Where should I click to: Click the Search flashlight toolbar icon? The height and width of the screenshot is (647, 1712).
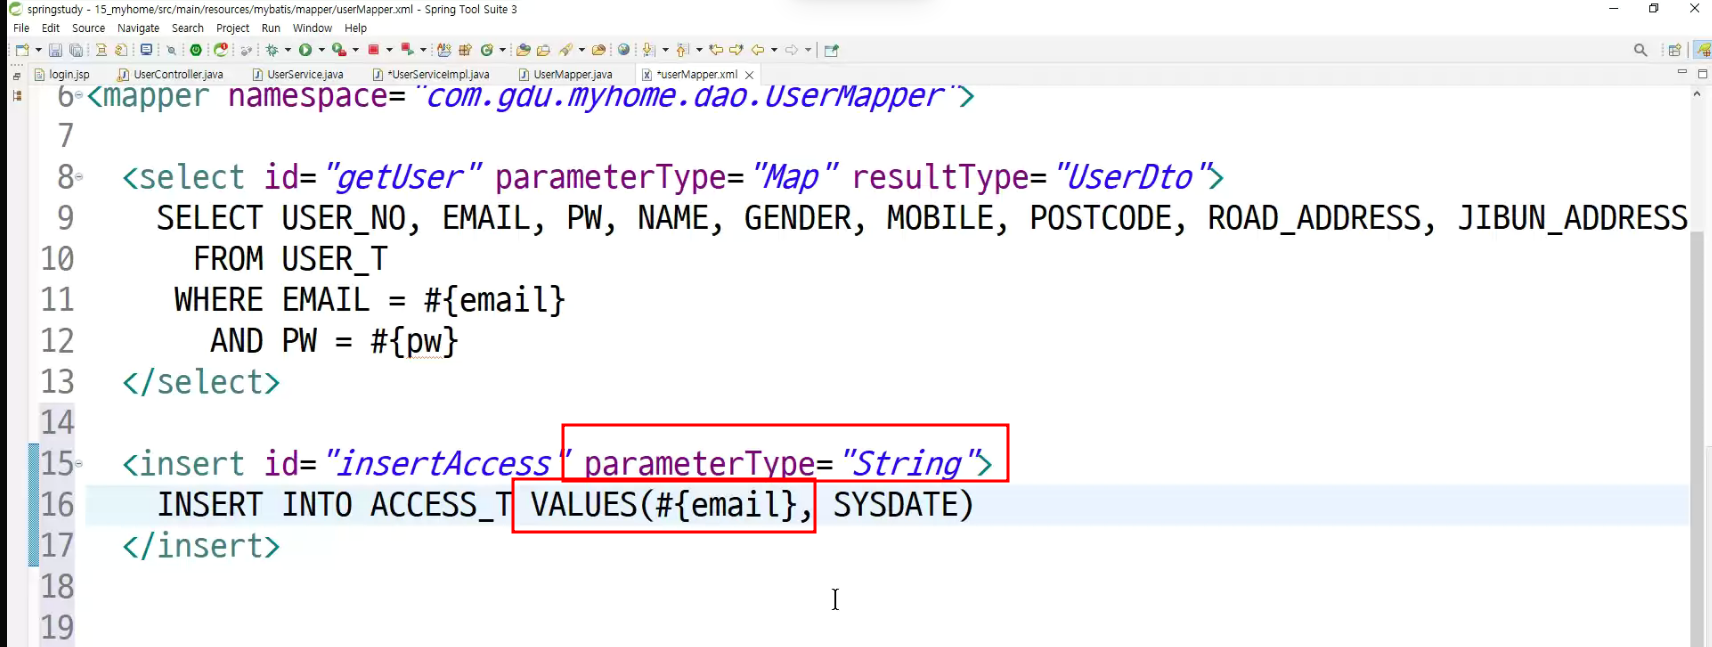pyautogui.click(x=566, y=50)
